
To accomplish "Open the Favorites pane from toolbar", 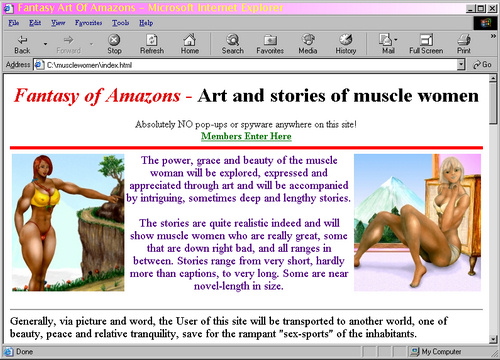I will [270, 44].
